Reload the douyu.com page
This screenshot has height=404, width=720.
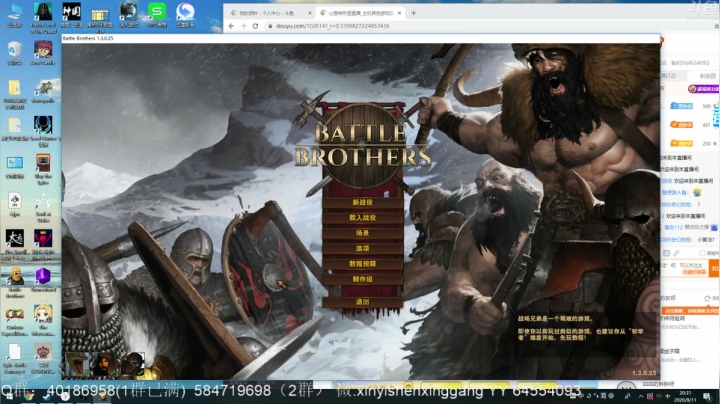(255, 26)
